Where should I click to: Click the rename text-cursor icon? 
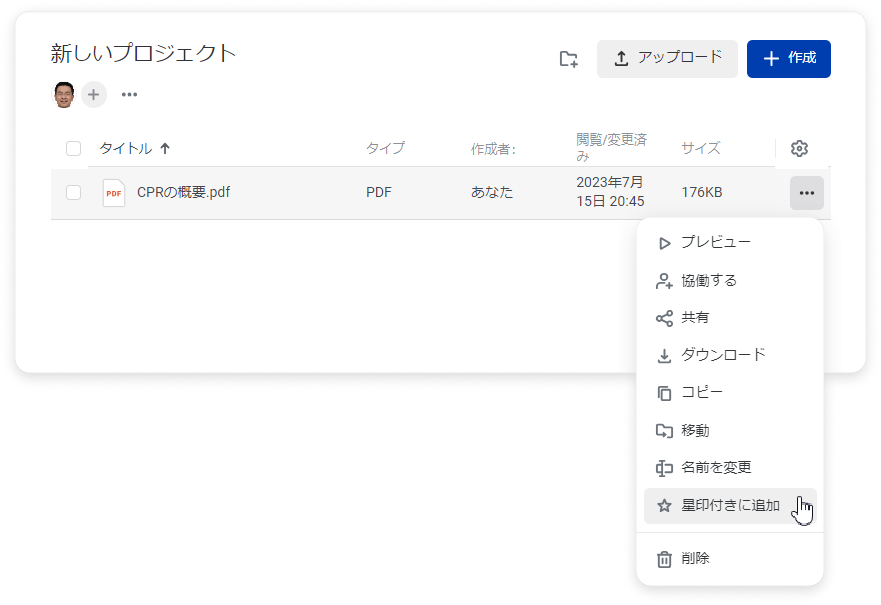tap(664, 468)
